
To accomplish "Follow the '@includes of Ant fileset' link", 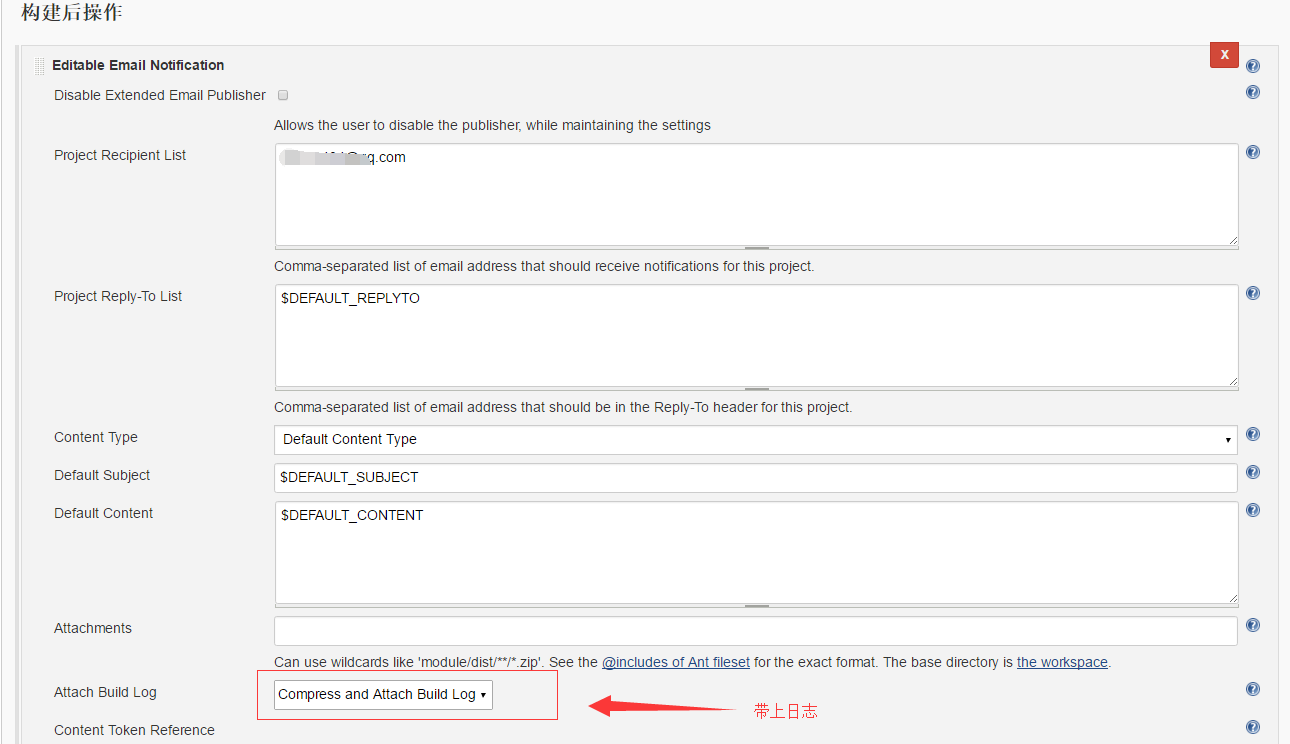I will click(x=676, y=662).
